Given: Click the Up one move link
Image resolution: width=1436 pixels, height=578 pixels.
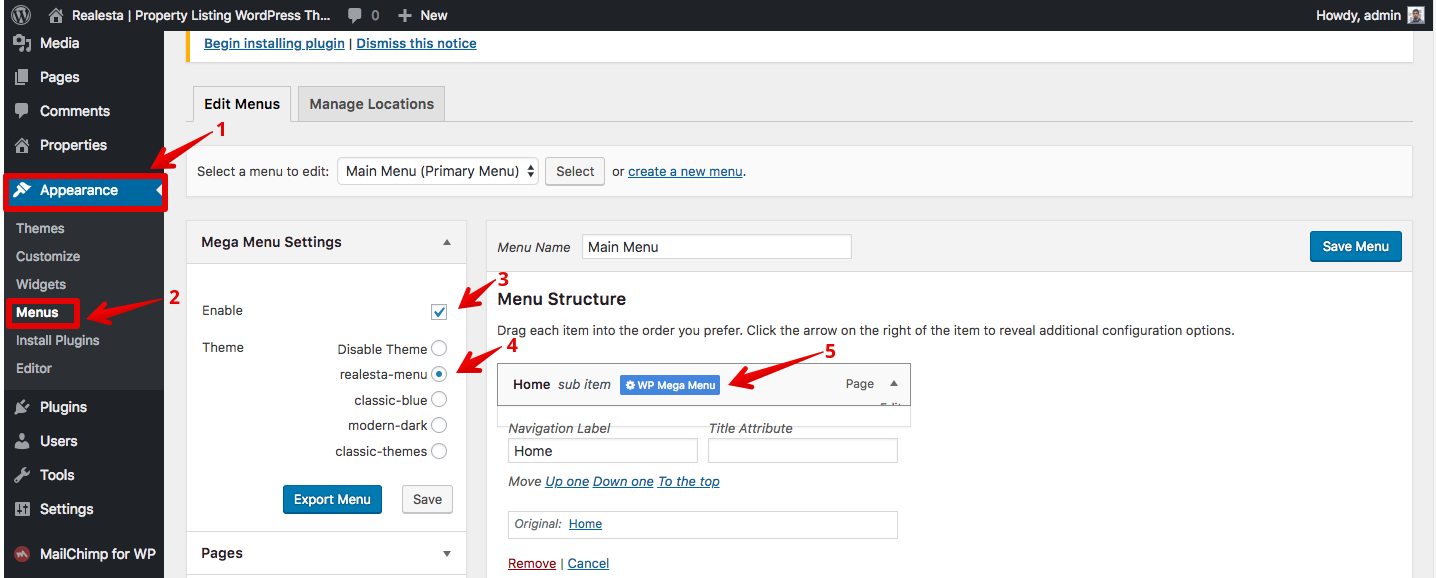Looking at the screenshot, I should [x=567, y=481].
